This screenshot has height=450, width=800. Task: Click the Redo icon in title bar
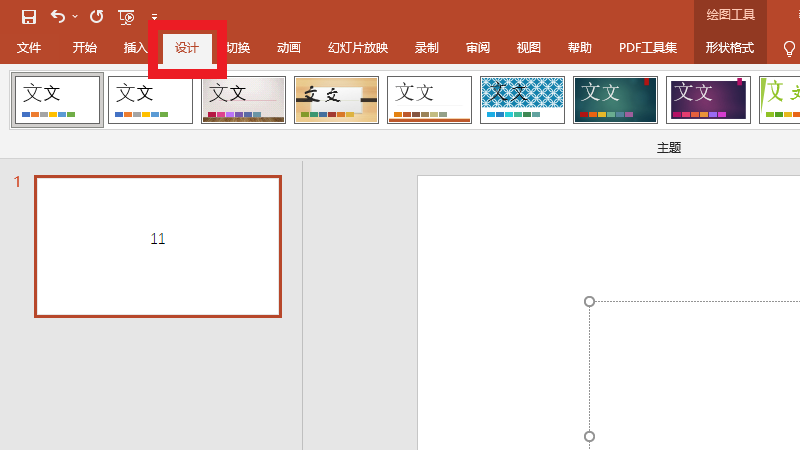(96, 16)
